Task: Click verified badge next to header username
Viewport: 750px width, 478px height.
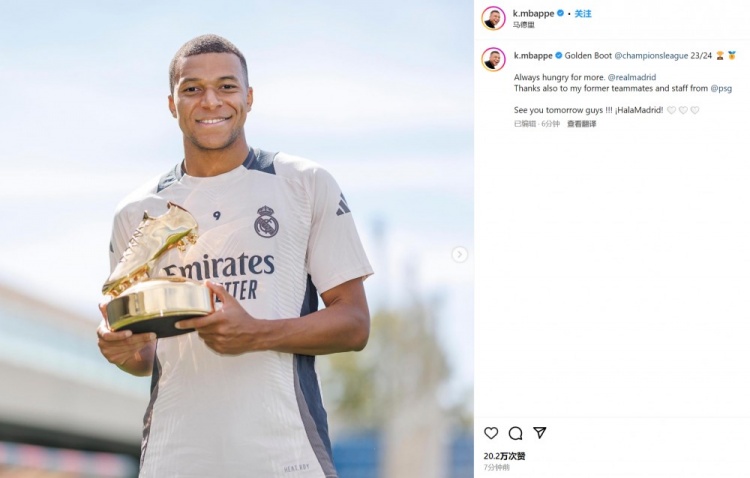Action: pyautogui.click(x=560, y=13)
